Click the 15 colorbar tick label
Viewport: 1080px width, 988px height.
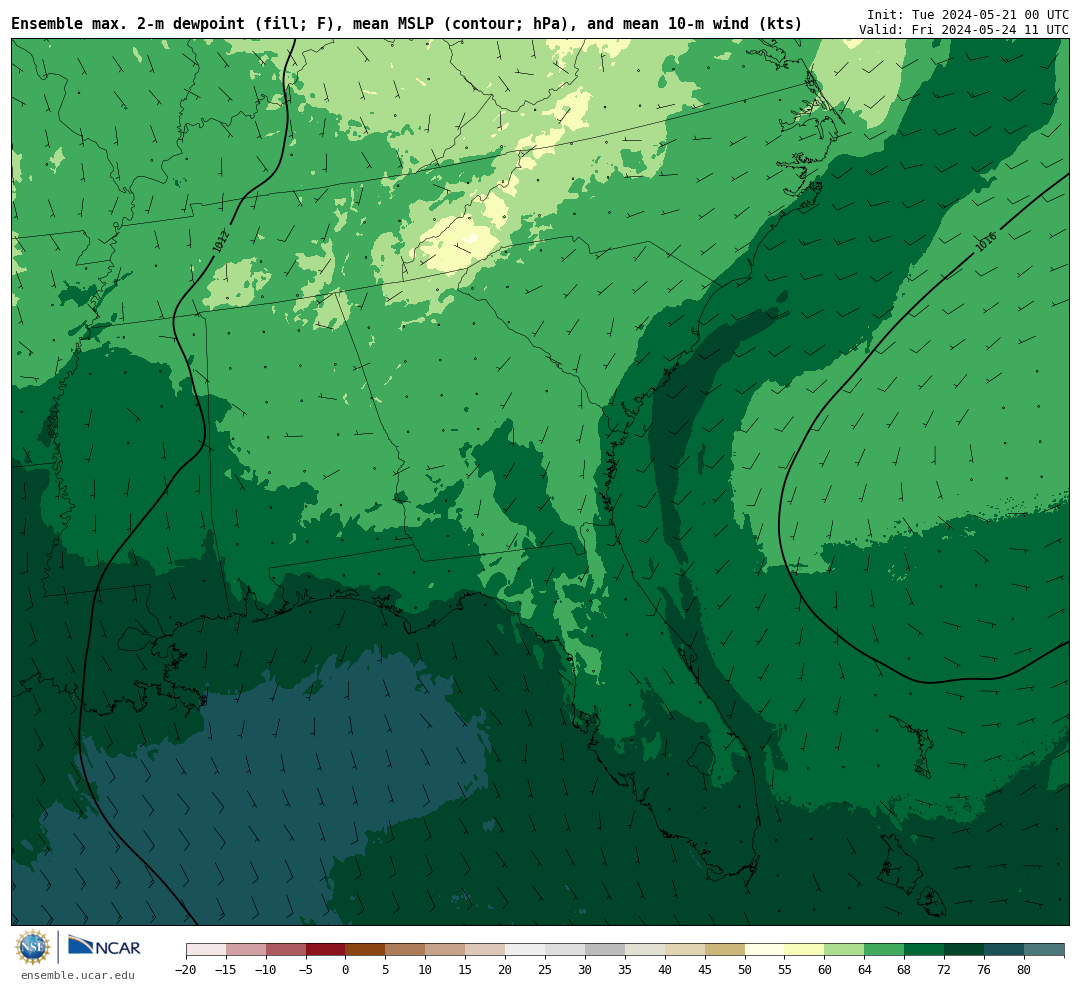pos(466,970)
